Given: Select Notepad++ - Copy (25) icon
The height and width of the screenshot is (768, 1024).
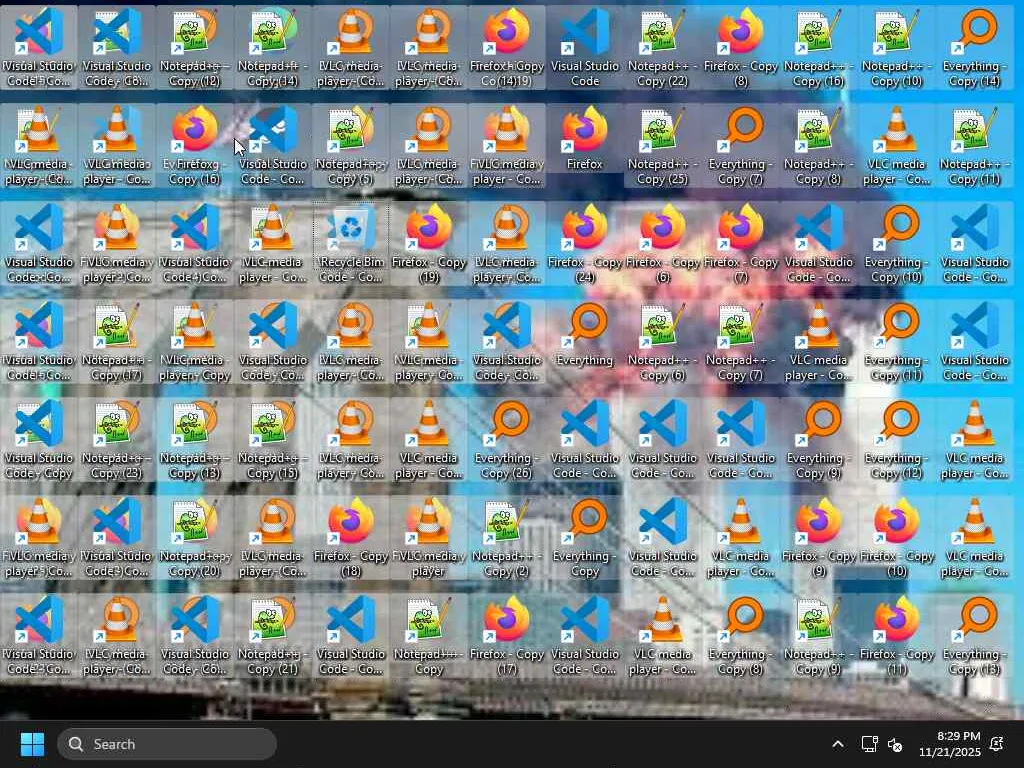Looking at the screenshot, I should [662, 146].
